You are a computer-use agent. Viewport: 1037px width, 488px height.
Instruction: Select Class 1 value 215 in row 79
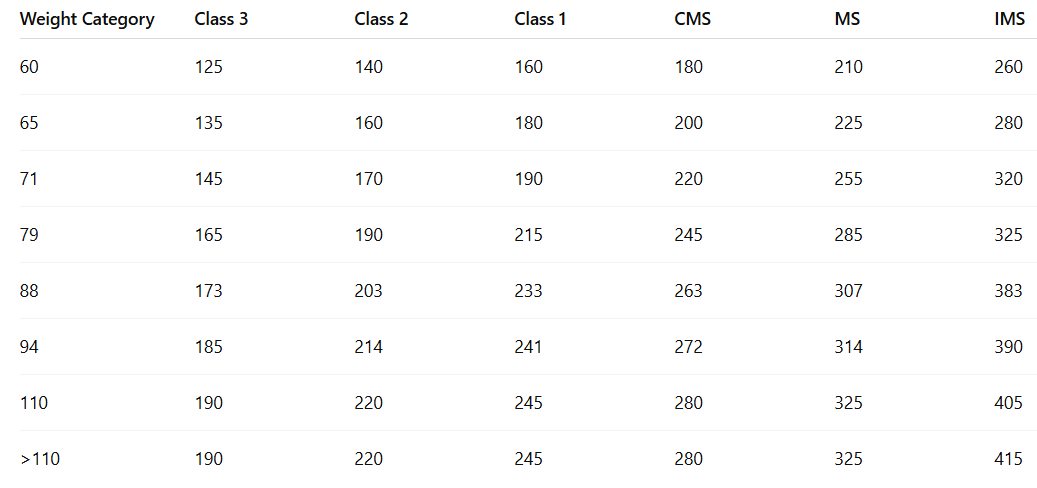tap(529, 235)
